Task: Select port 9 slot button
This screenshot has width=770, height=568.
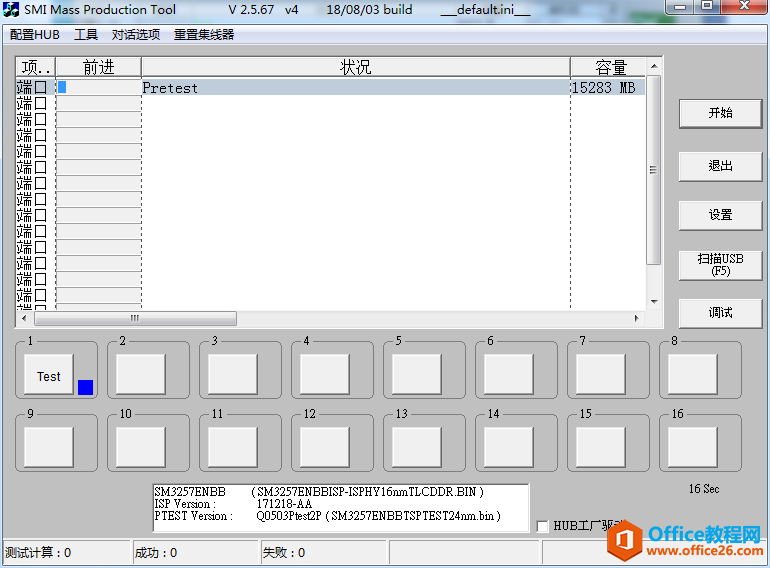Action: pyautogui.click(x=49, y=447)
